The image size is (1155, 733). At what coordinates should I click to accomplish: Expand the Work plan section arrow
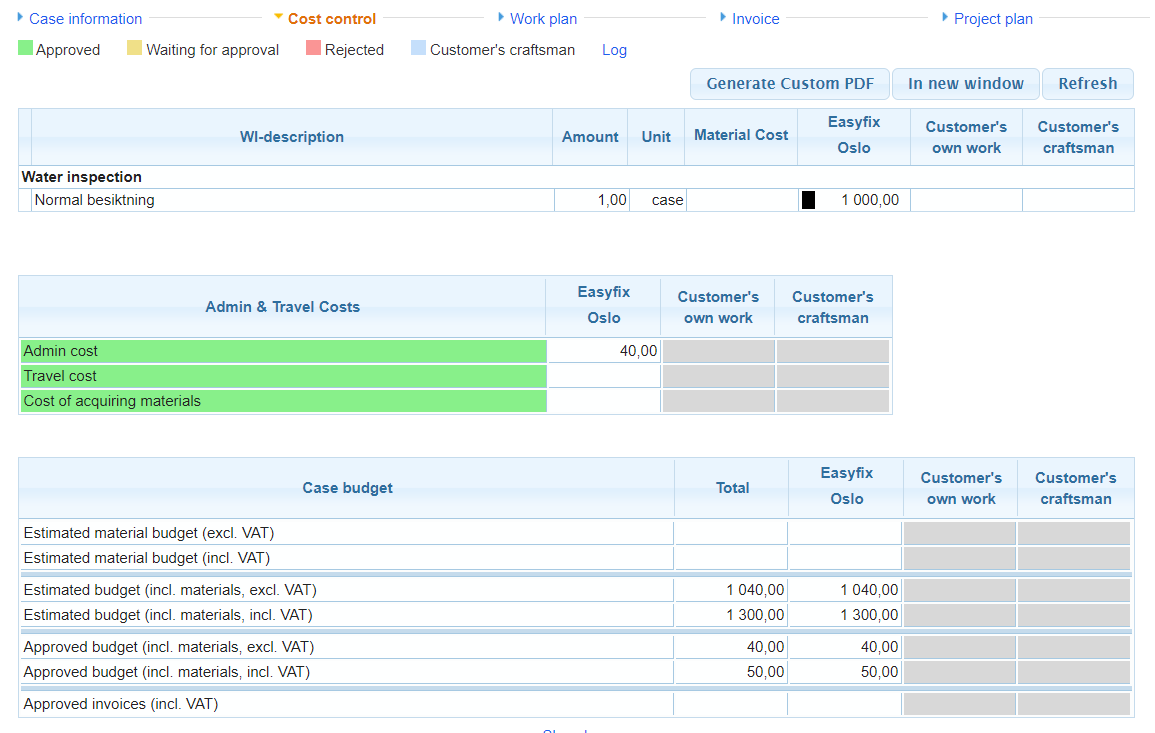point(500,18)
